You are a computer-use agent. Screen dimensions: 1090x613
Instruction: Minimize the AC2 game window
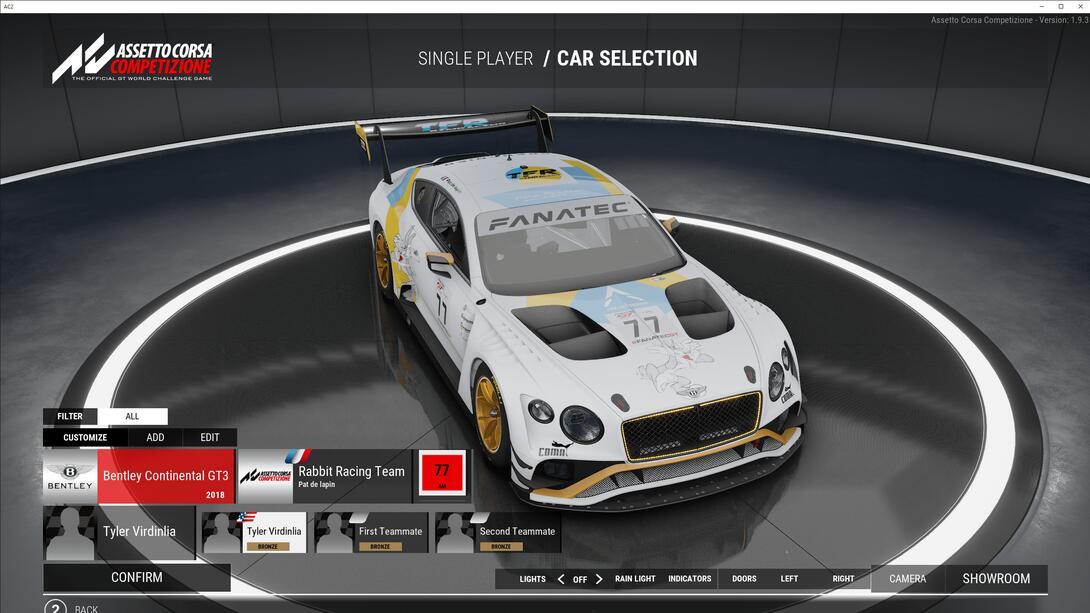tap(1041, 6)
